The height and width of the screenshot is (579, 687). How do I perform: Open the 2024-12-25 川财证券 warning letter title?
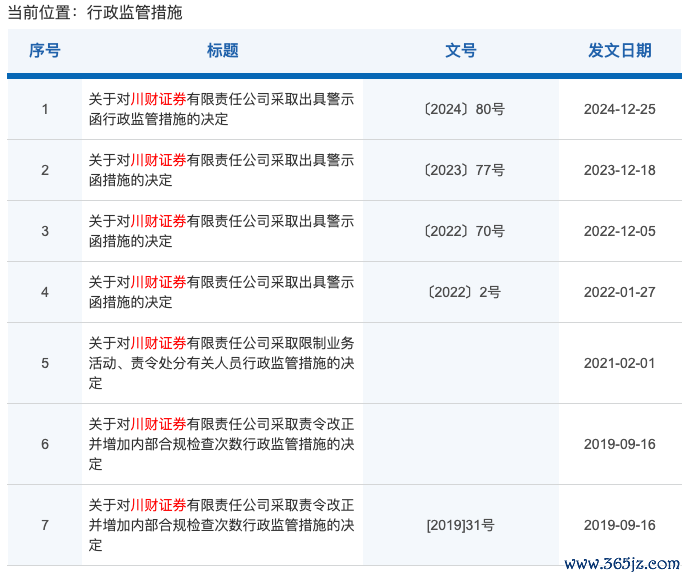click(x=221, y=109)
